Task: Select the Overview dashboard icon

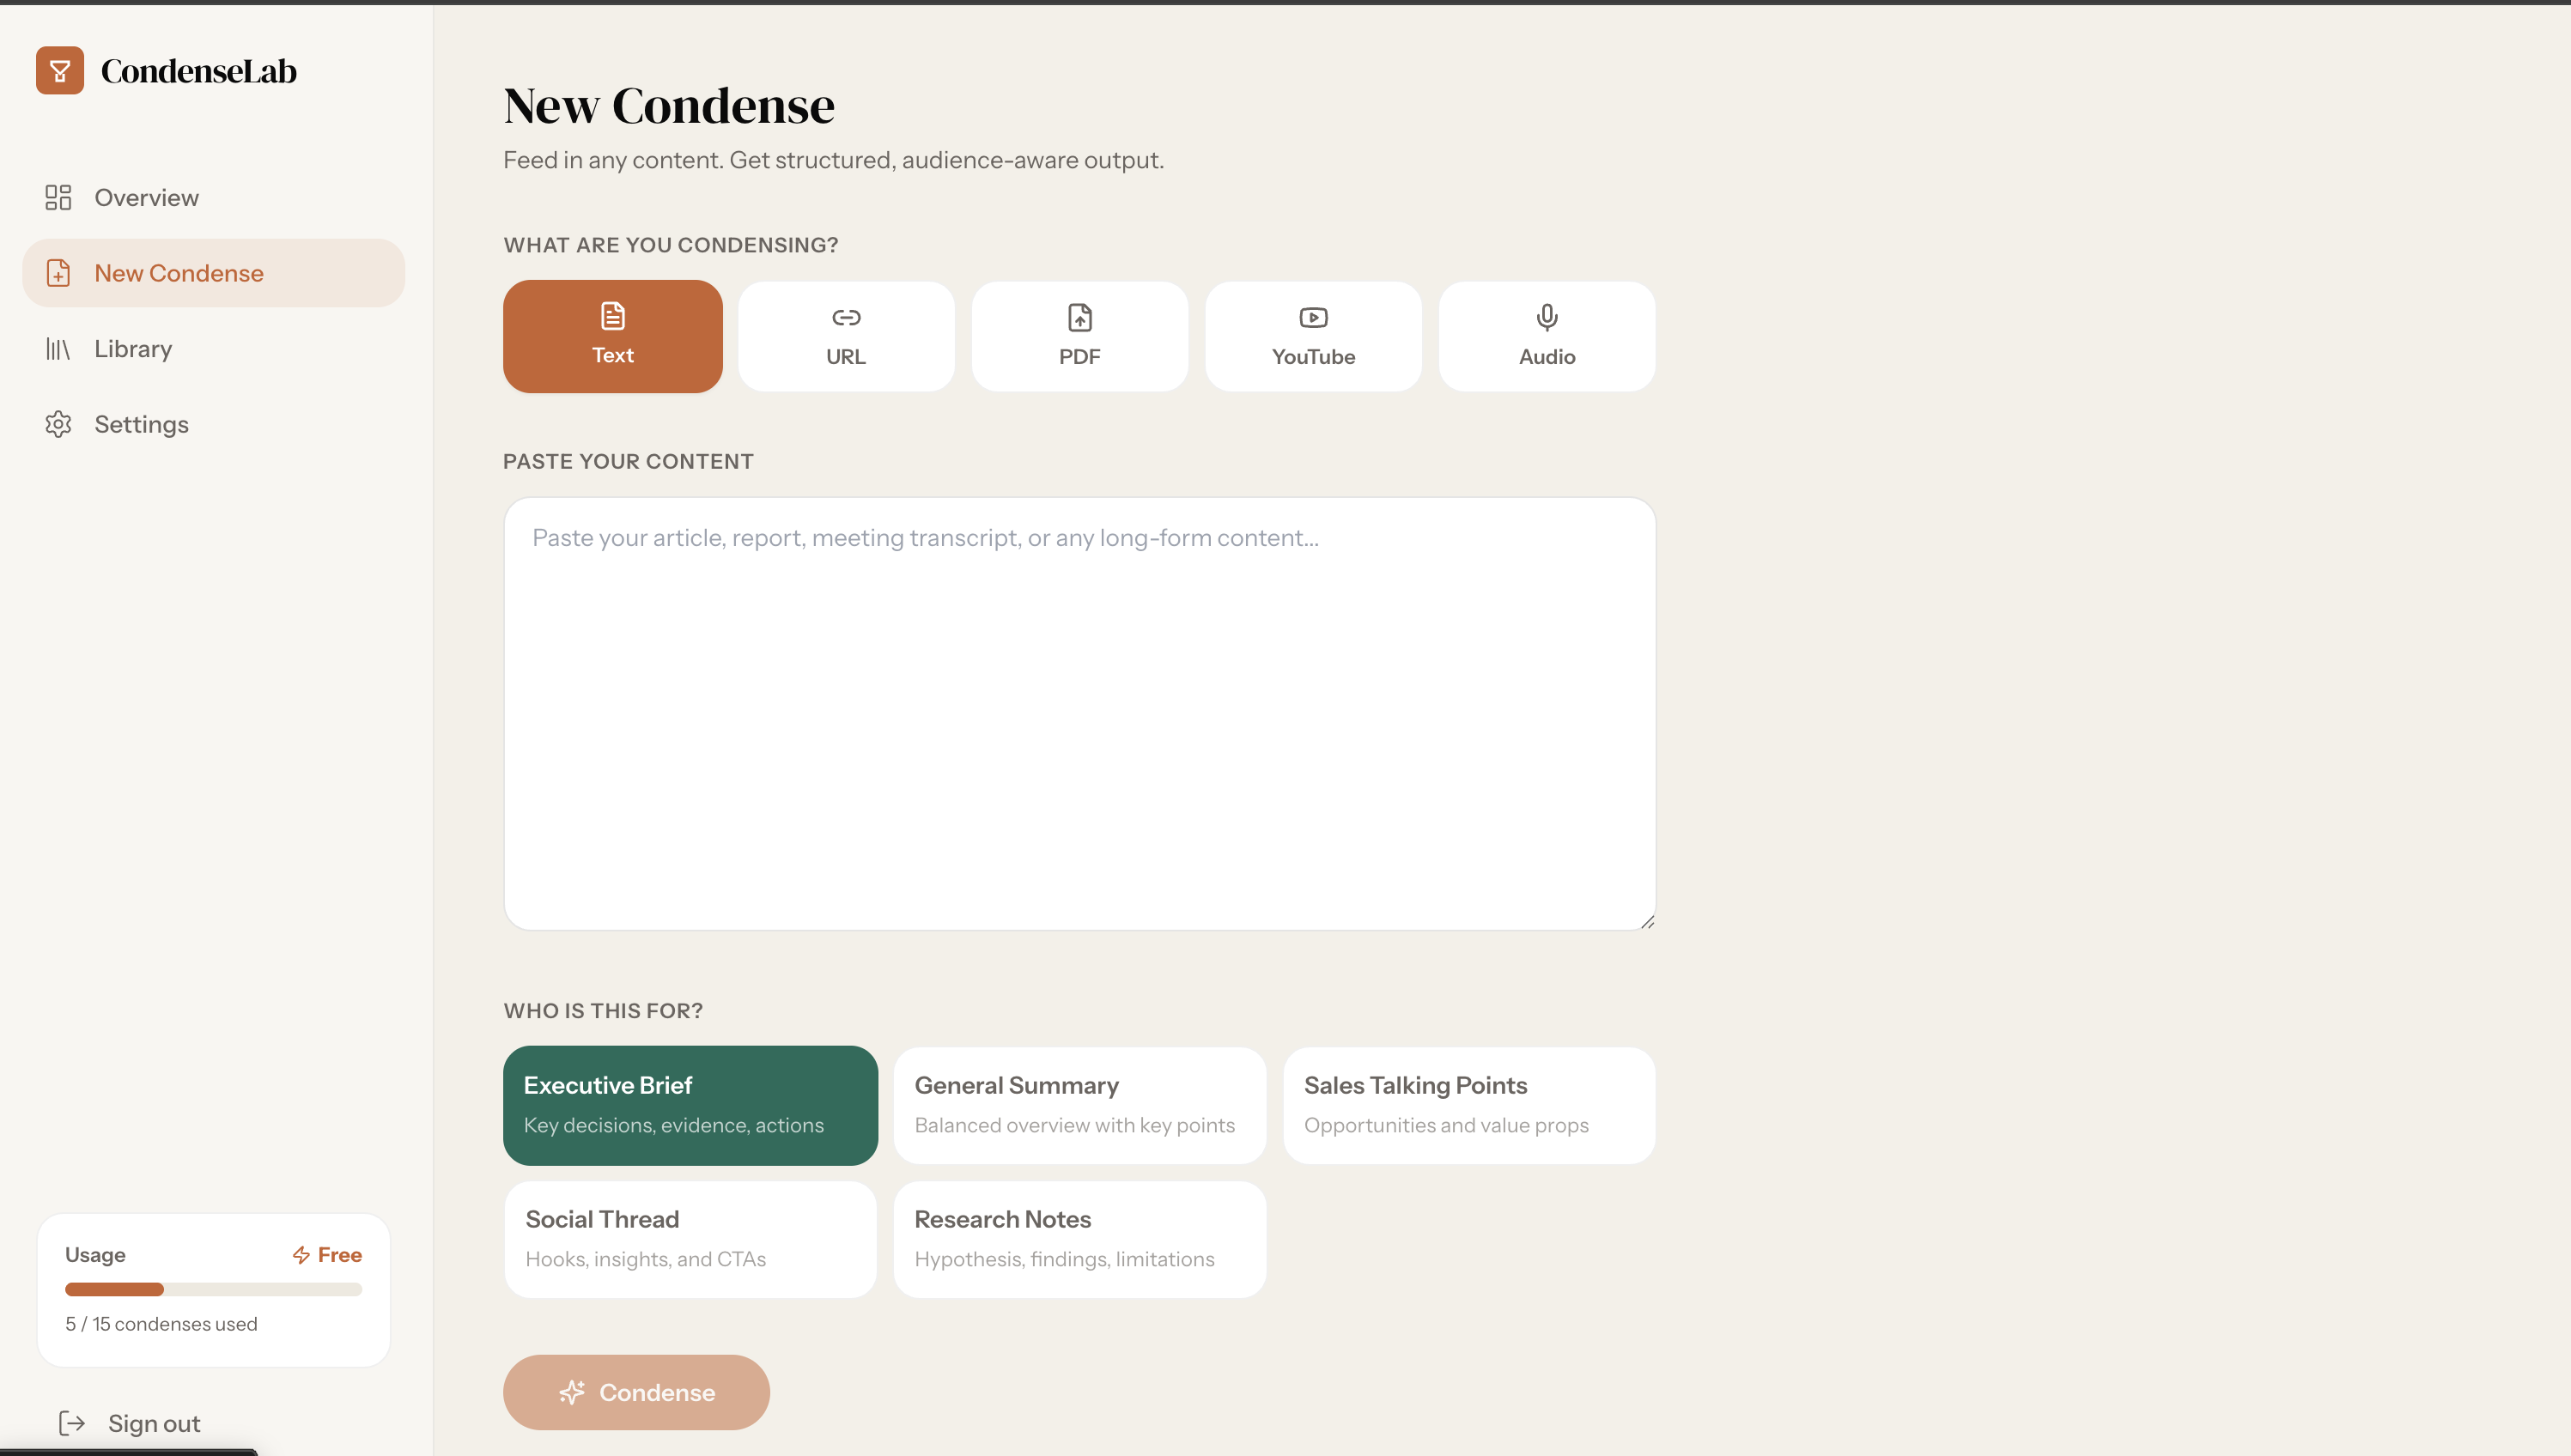Action: click(58, 197)
